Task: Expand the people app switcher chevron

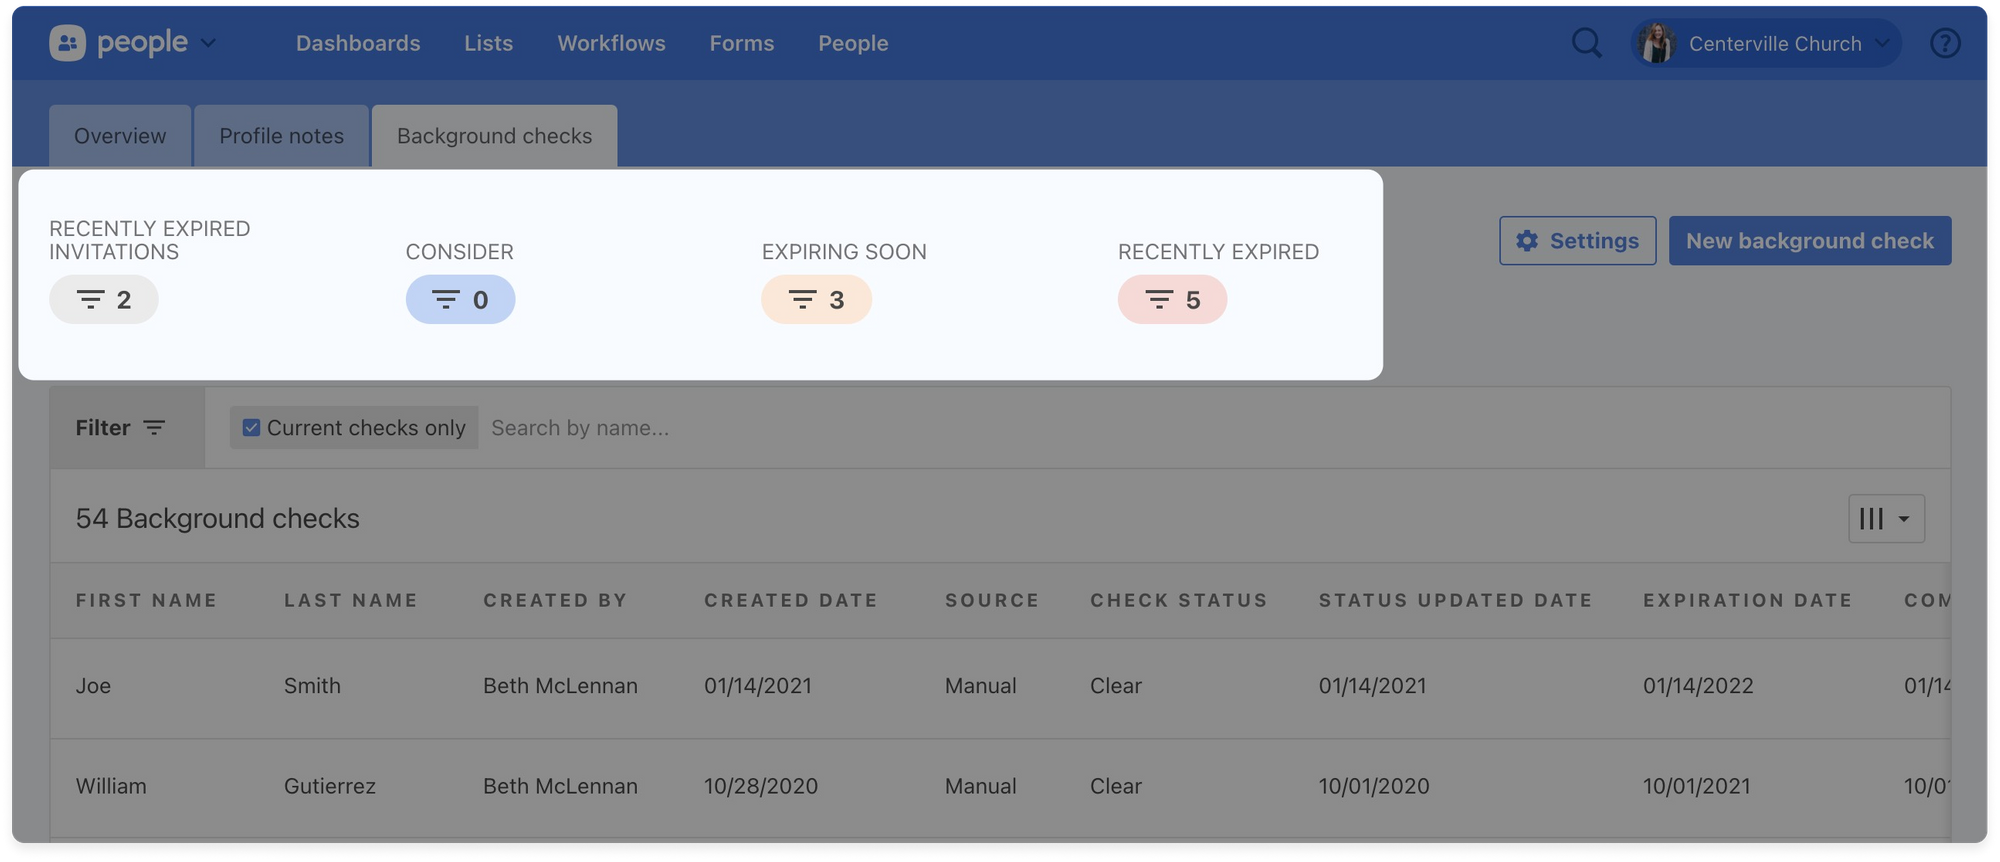Action: pyautogui.click(x=209, y=45)
